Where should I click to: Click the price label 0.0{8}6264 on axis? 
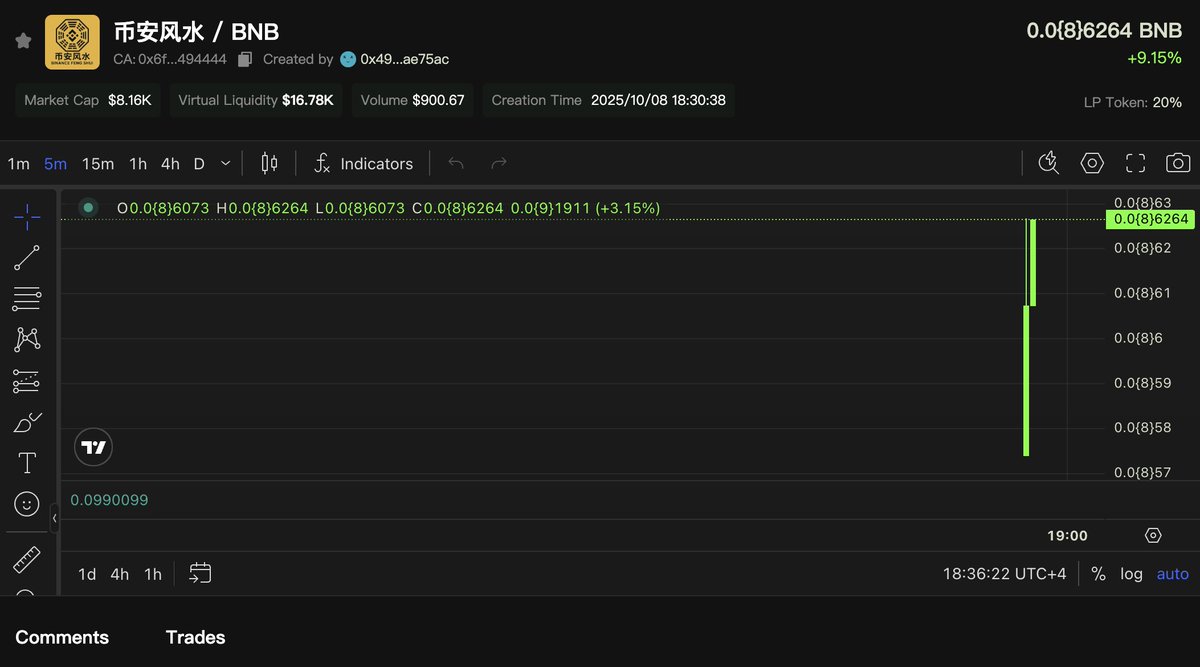click(1150, 219)
